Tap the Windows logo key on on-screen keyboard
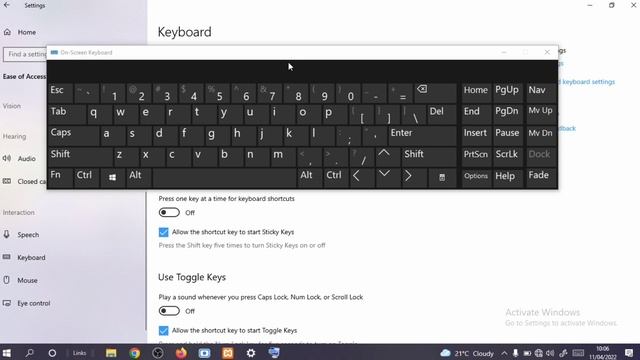640x360 pixels. pos(112,177)
